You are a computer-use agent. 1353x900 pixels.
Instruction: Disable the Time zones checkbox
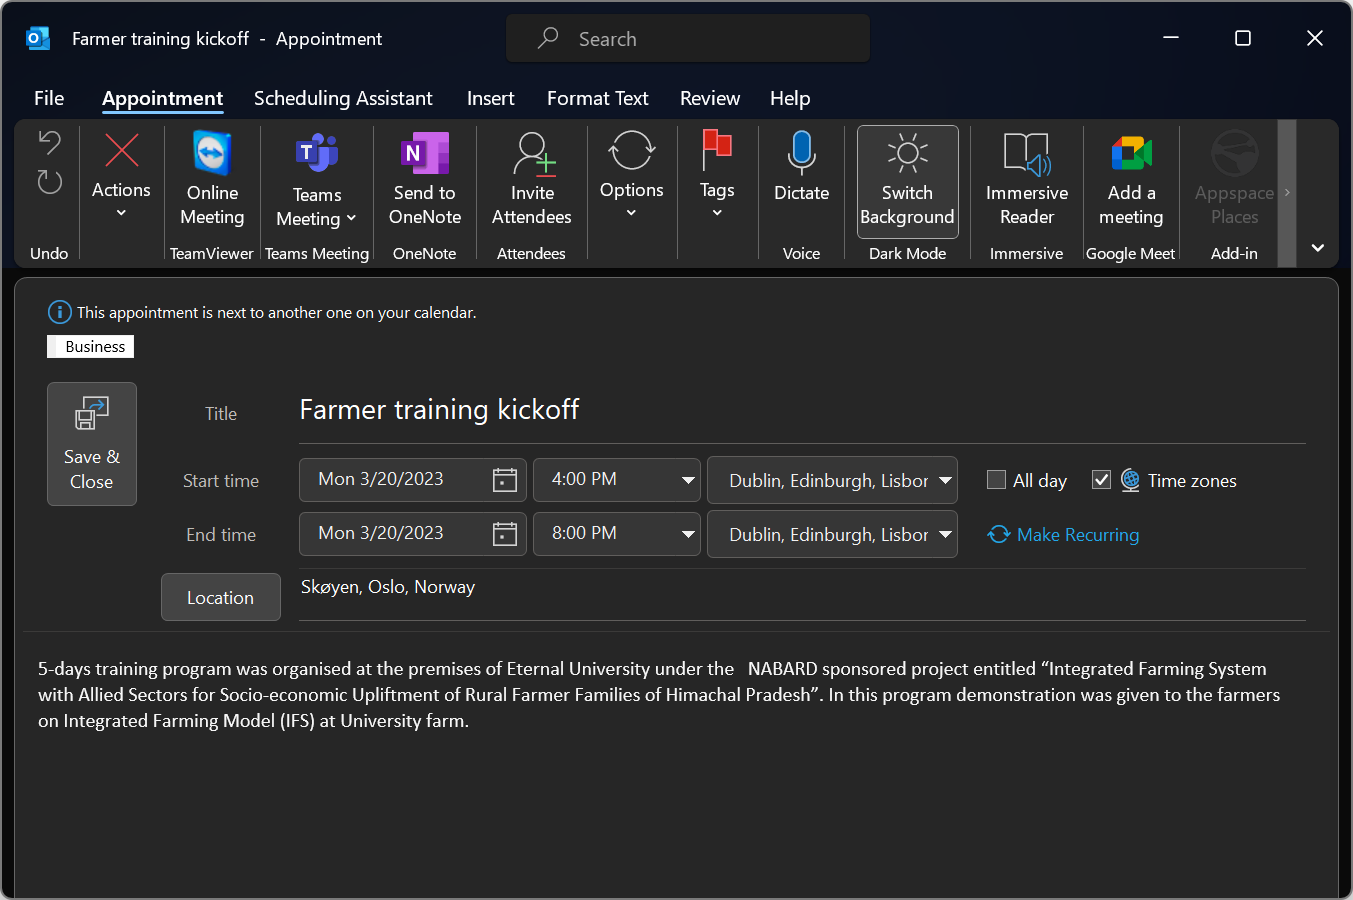(1101, 480)
